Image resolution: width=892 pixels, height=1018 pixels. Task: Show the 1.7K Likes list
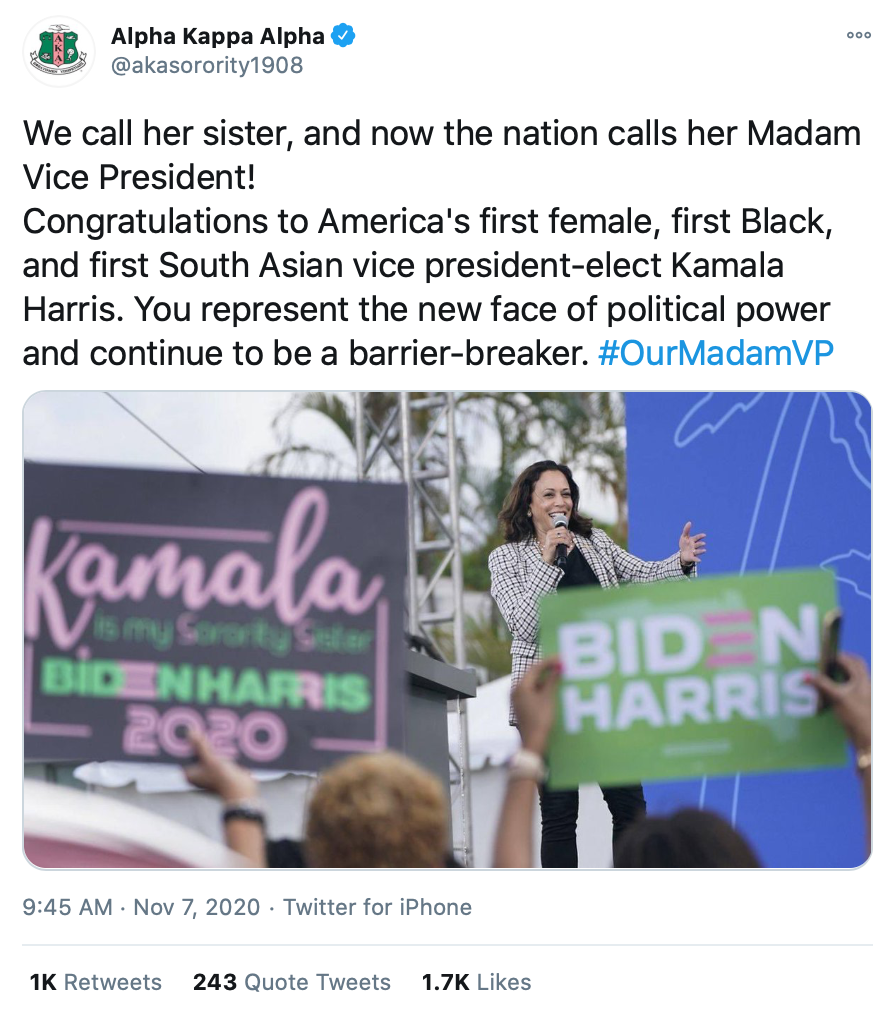click(x=476, y=982)
